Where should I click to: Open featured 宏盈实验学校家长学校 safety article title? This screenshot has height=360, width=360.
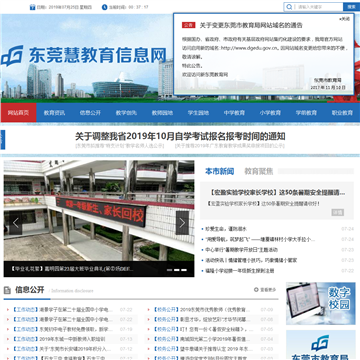(277, 193)
